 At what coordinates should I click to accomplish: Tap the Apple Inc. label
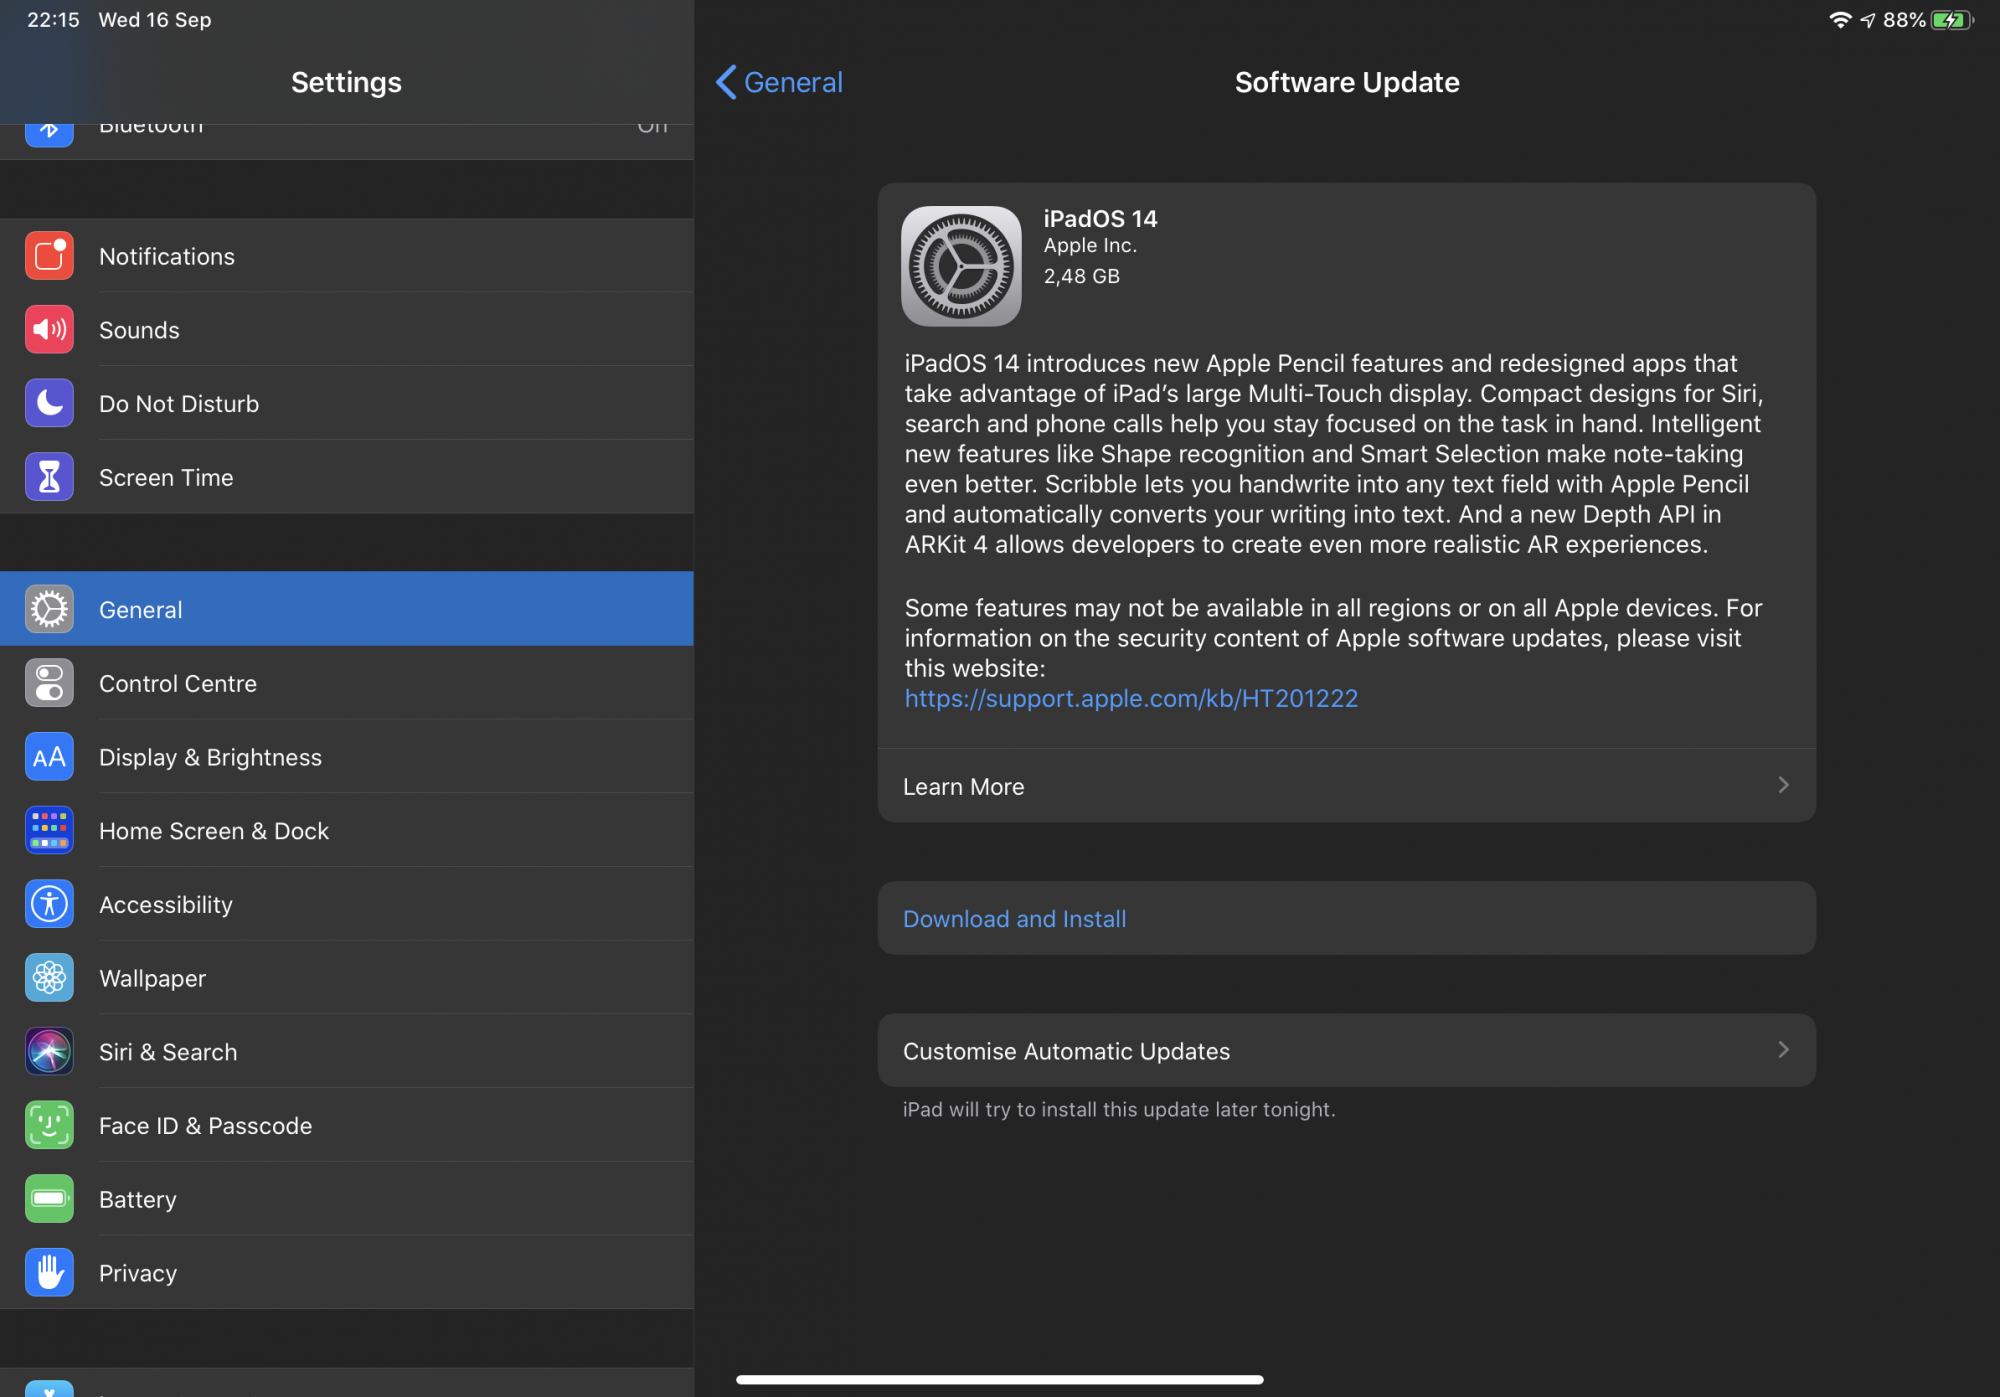pyautogui.click(x=1090, y=246)
